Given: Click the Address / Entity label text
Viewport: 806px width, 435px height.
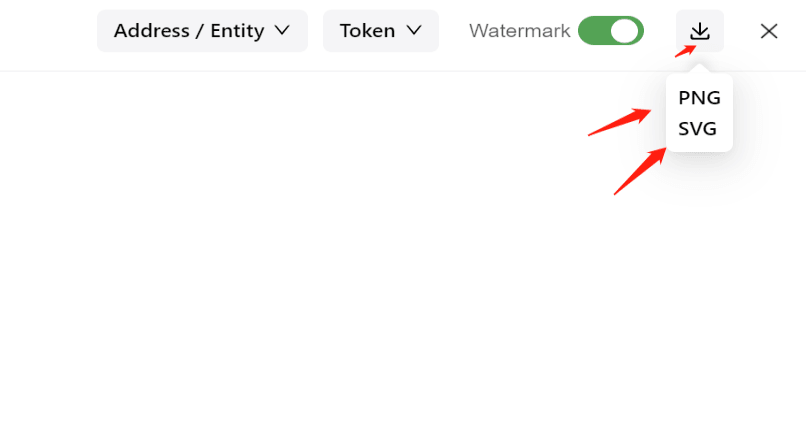Looking at the screenshot, I should tap(189, 31).
